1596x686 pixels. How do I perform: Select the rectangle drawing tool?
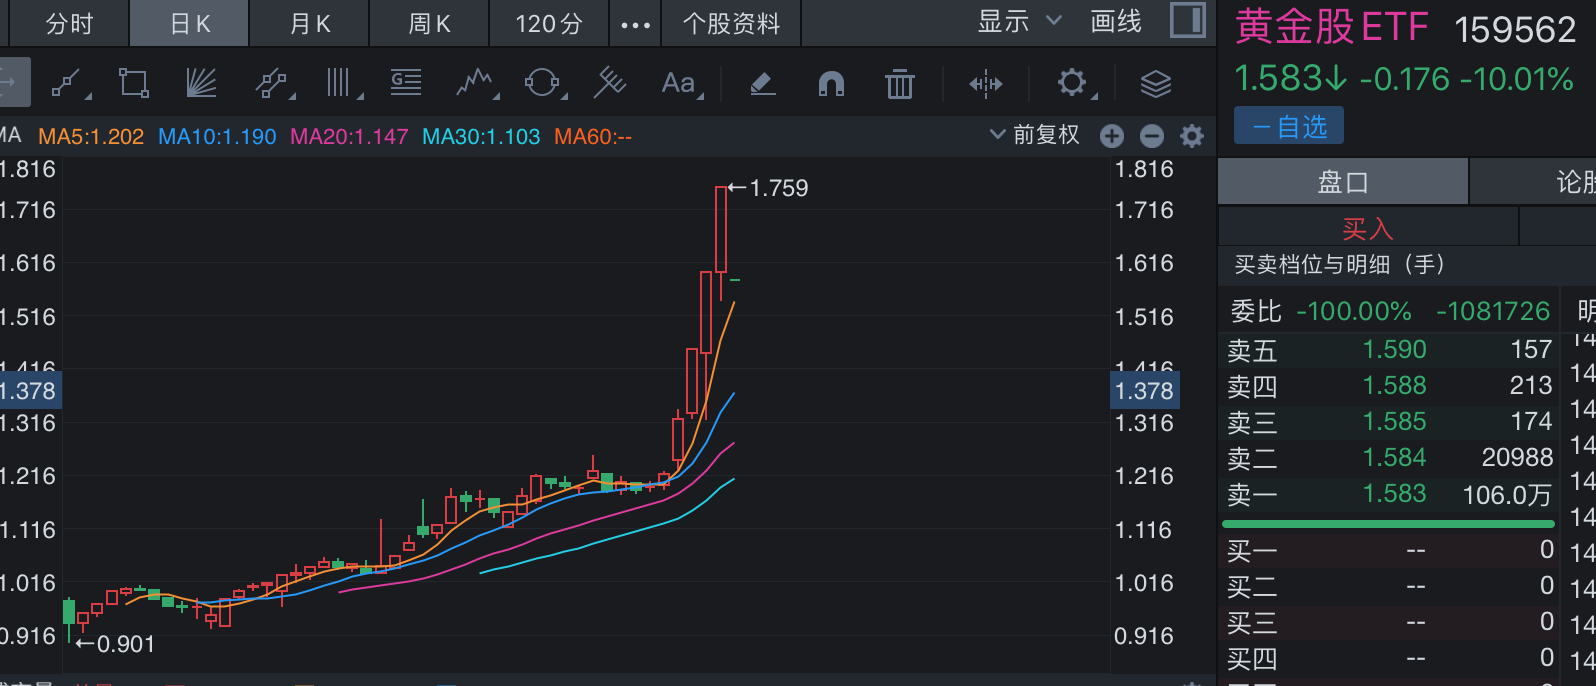click(x=133, y=83)
